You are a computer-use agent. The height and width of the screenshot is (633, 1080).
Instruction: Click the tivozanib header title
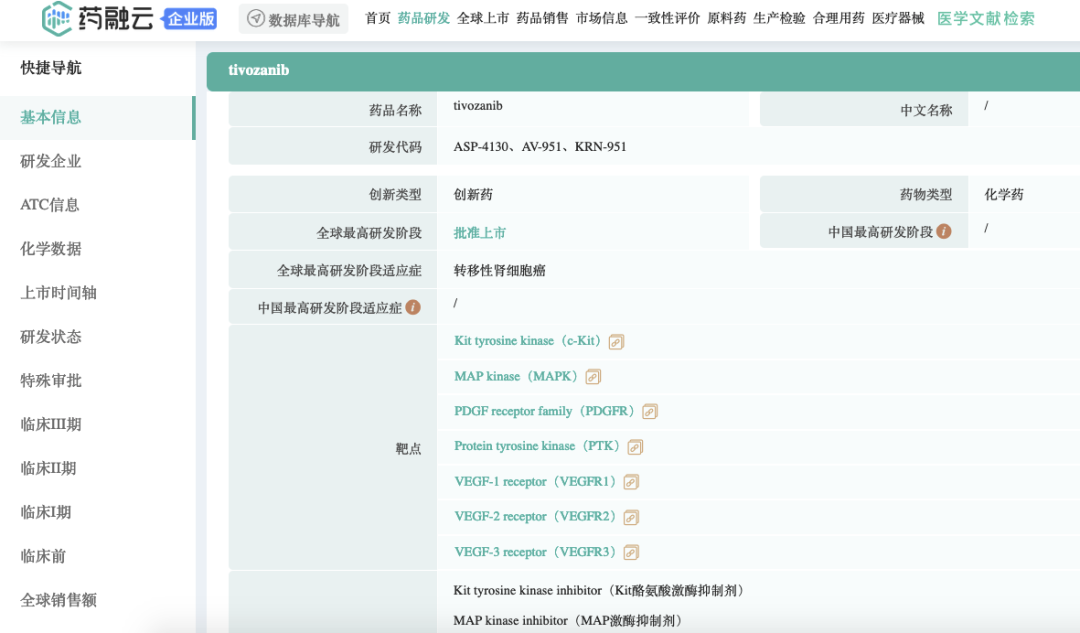click(258, 70)
